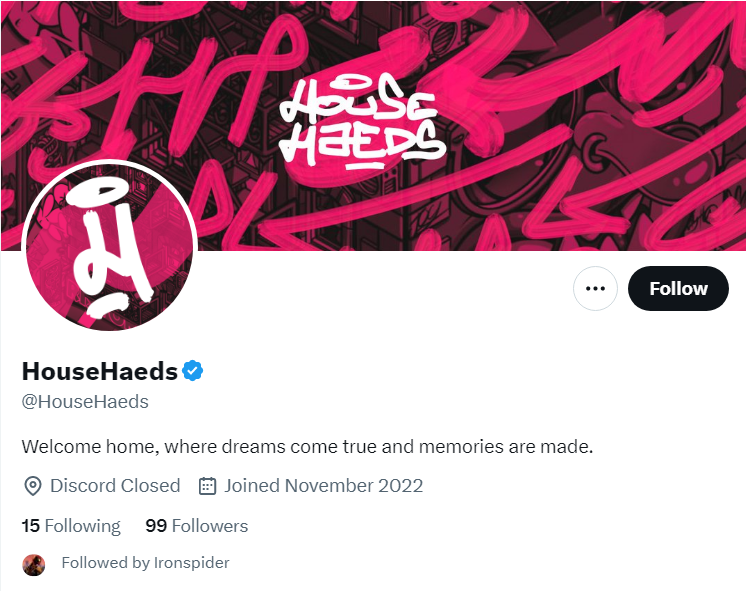
Task: Click the white HouseHaeds logo in banner
Action: pyautogui.click(x=363, y=123)
